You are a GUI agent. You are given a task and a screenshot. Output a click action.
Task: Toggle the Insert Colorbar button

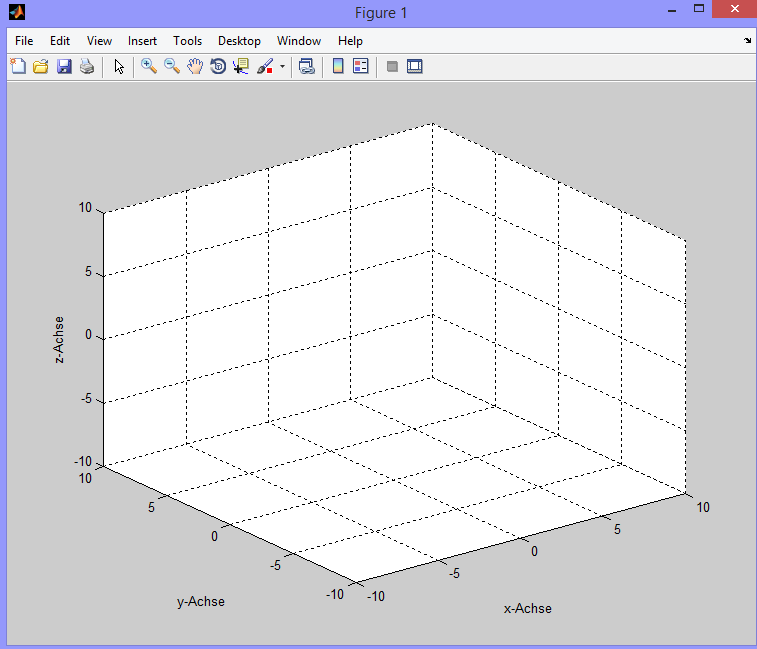[x=338, y=67]
